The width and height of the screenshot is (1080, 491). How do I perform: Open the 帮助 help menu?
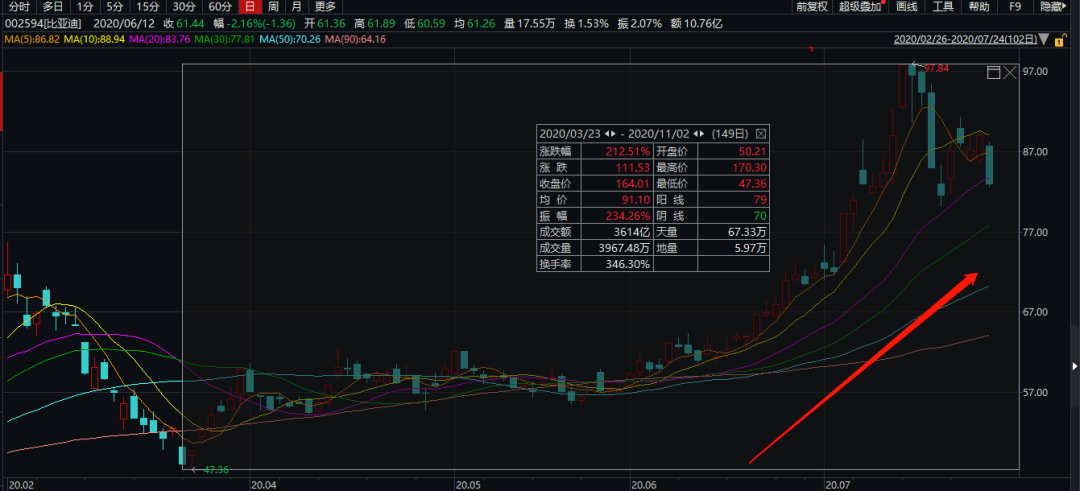pyautogui.click(x=978, y=7)
